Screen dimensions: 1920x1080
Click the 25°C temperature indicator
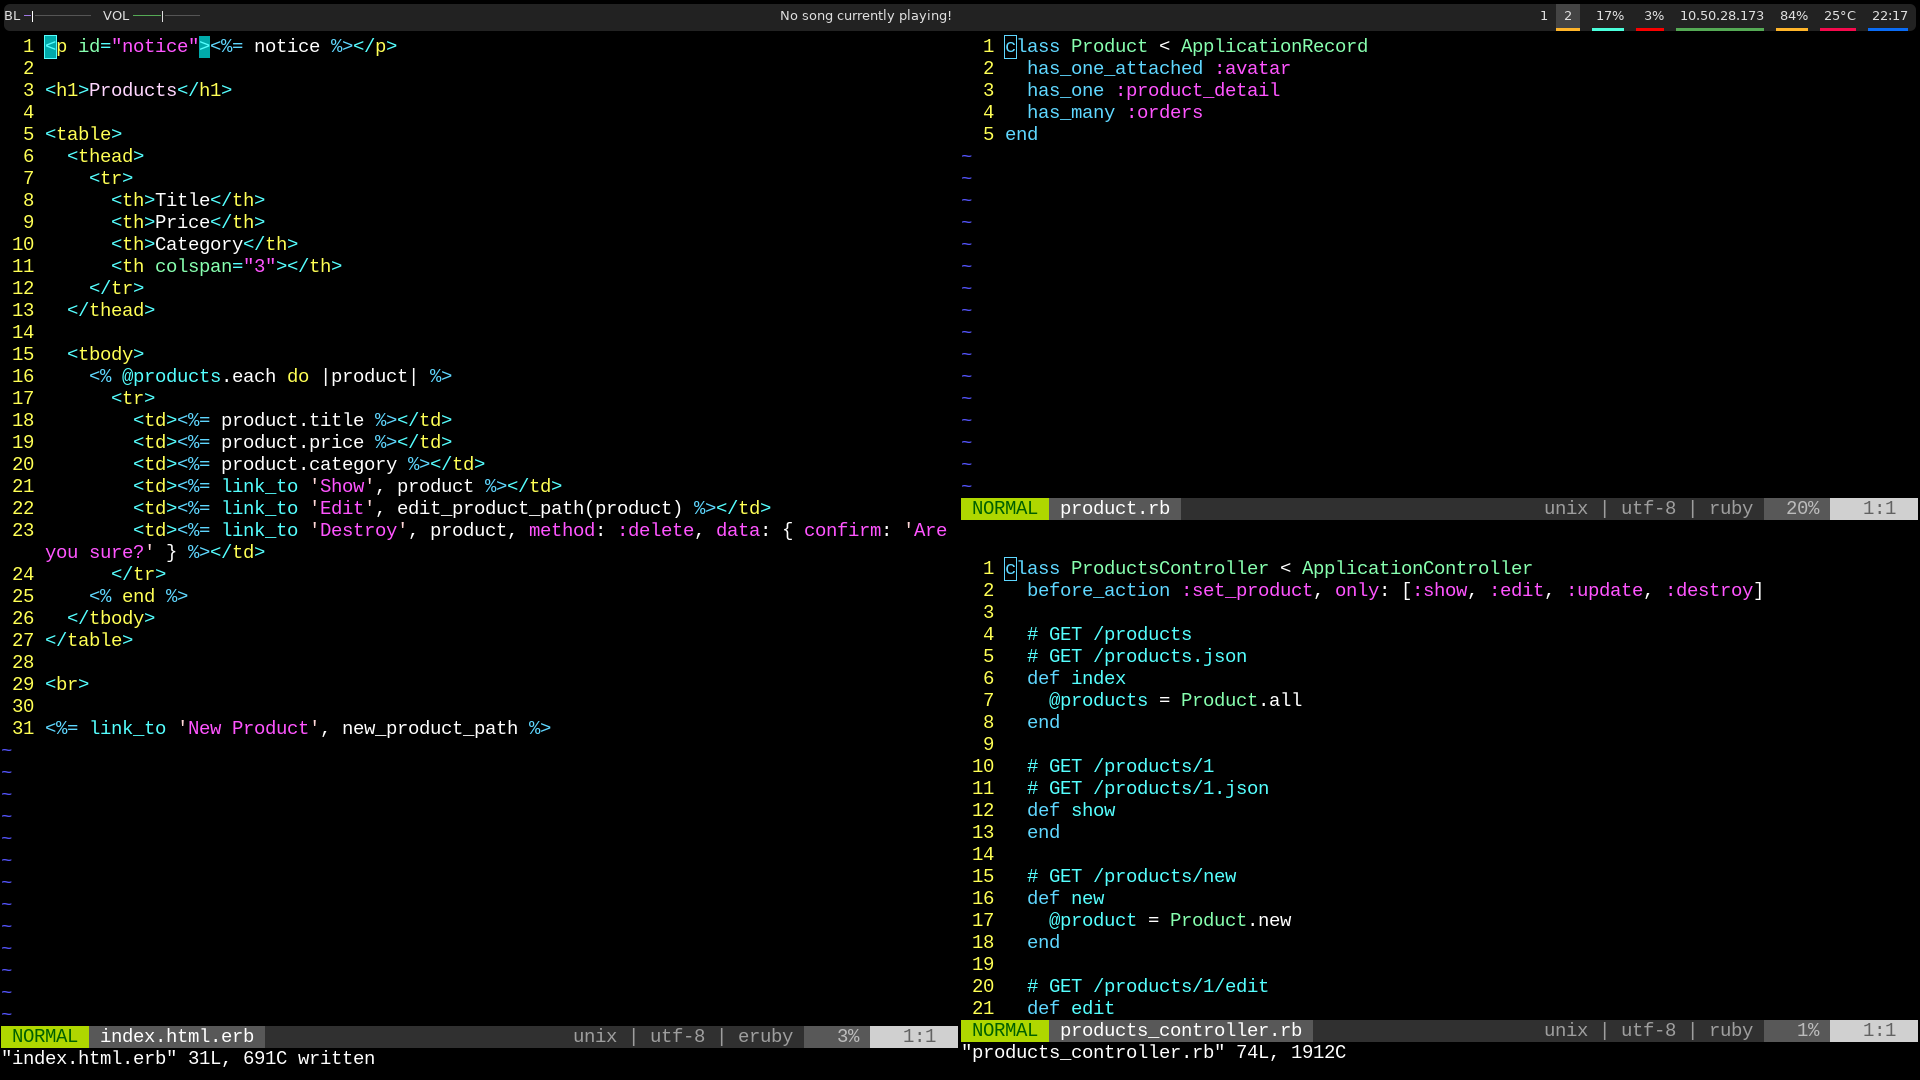(x=1839, y=16)
